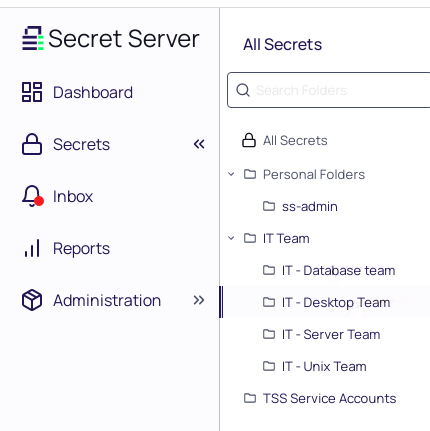Open the Administration menu item

click(x=107, y=300)
